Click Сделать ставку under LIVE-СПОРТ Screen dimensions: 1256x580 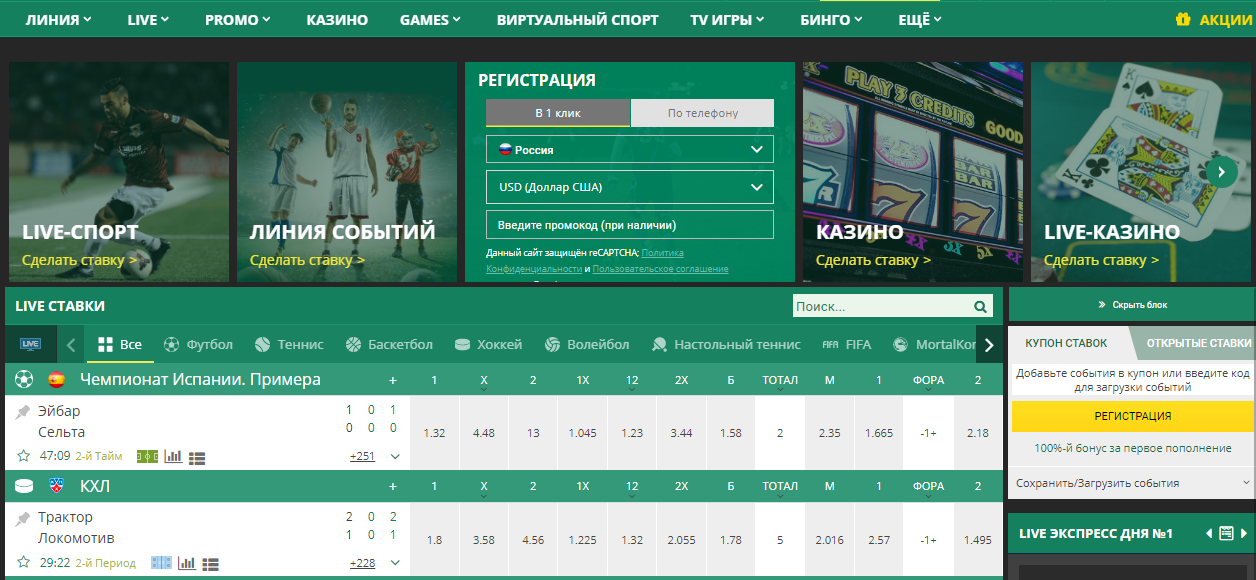click(x=80, y=260)
